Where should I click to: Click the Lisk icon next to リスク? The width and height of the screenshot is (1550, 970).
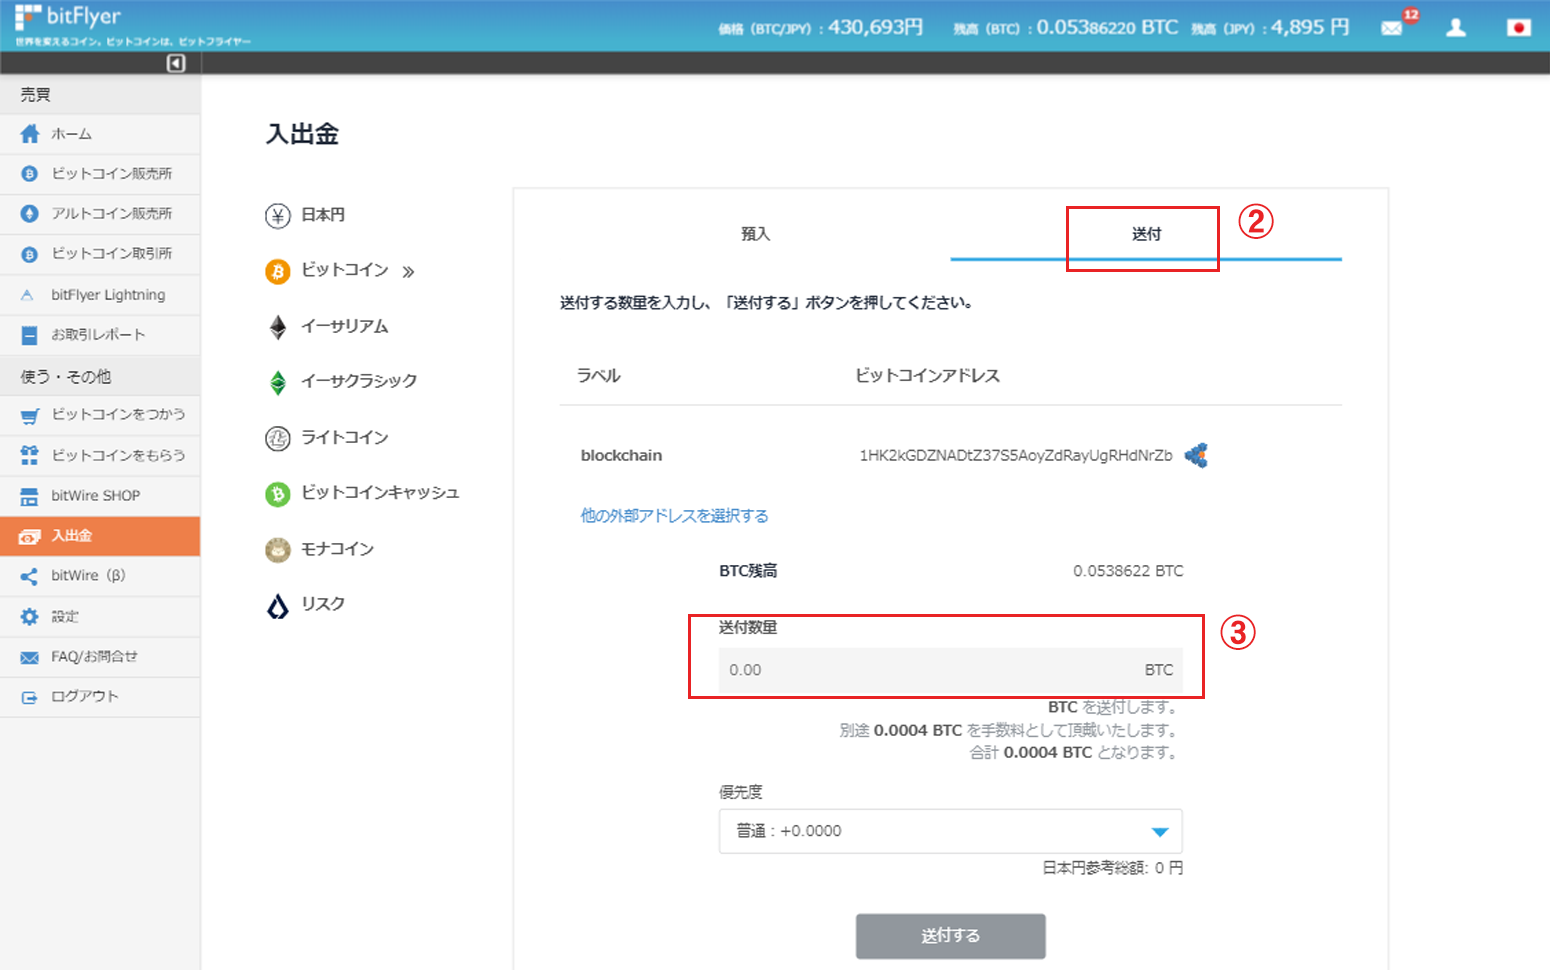pos(278,605)
